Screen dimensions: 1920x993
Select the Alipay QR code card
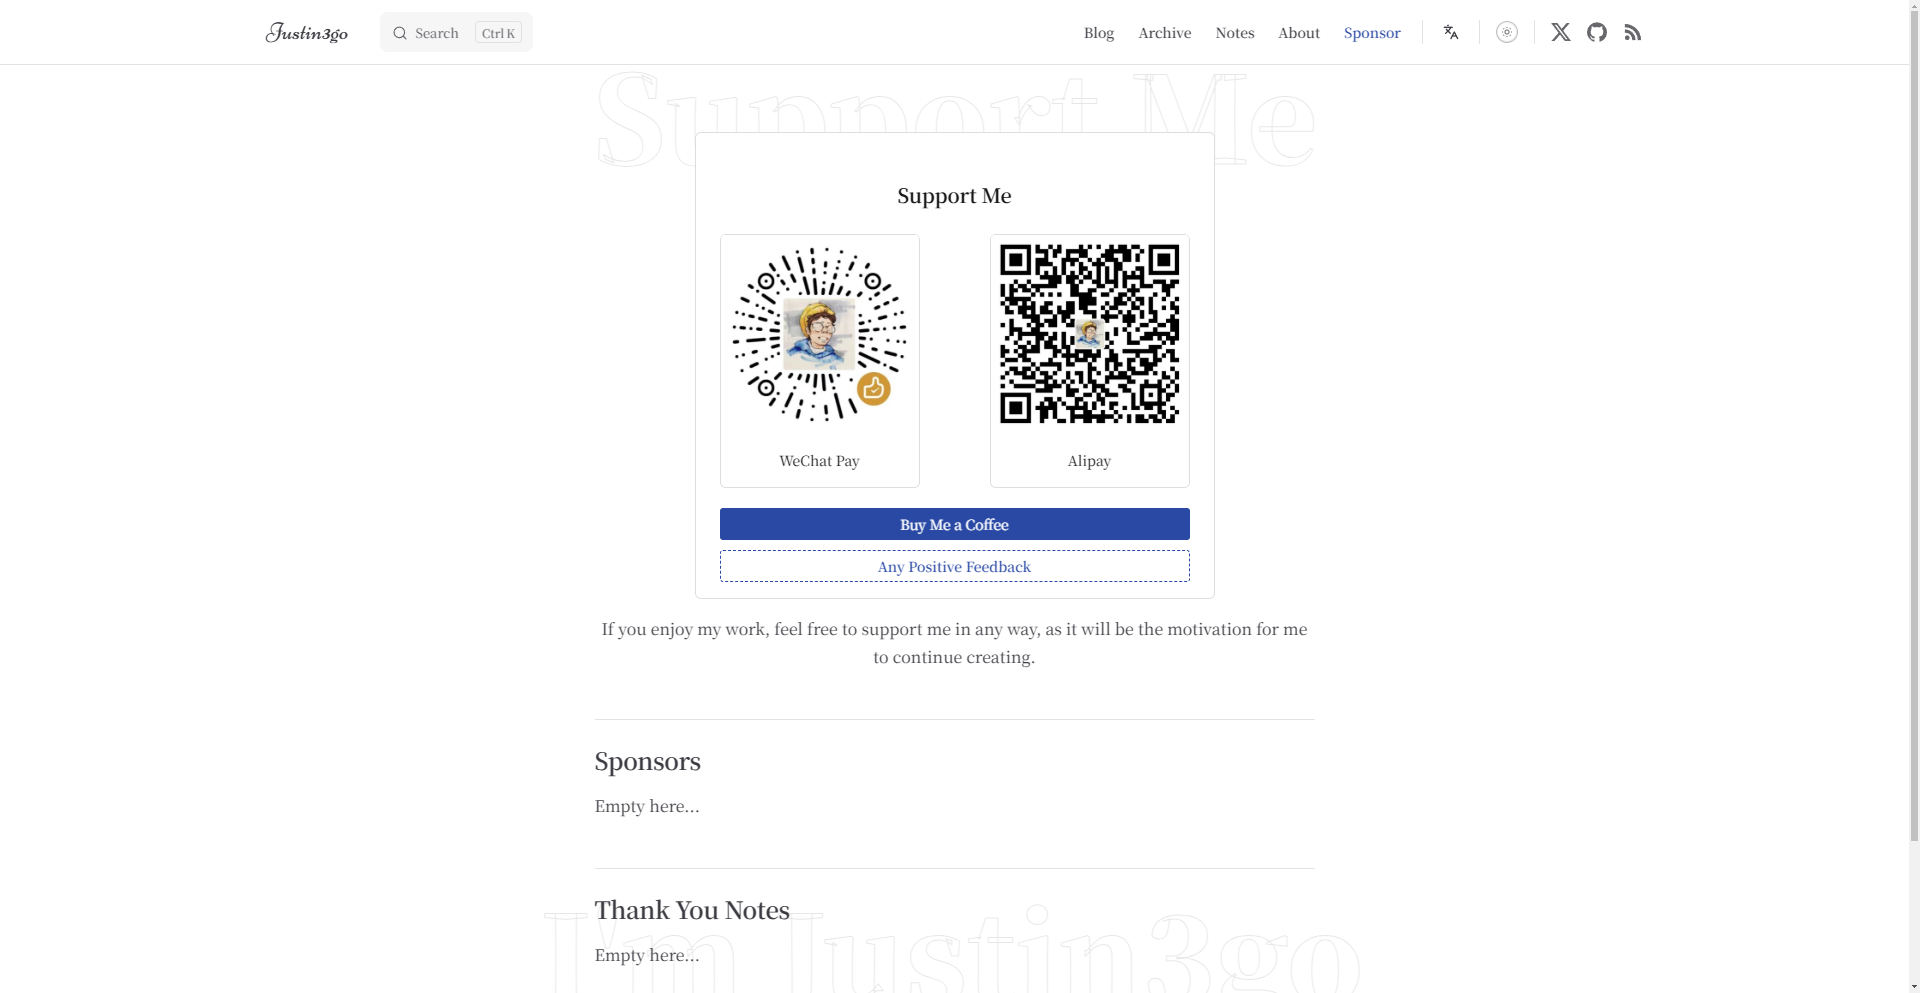click(x=1089, y=361)
